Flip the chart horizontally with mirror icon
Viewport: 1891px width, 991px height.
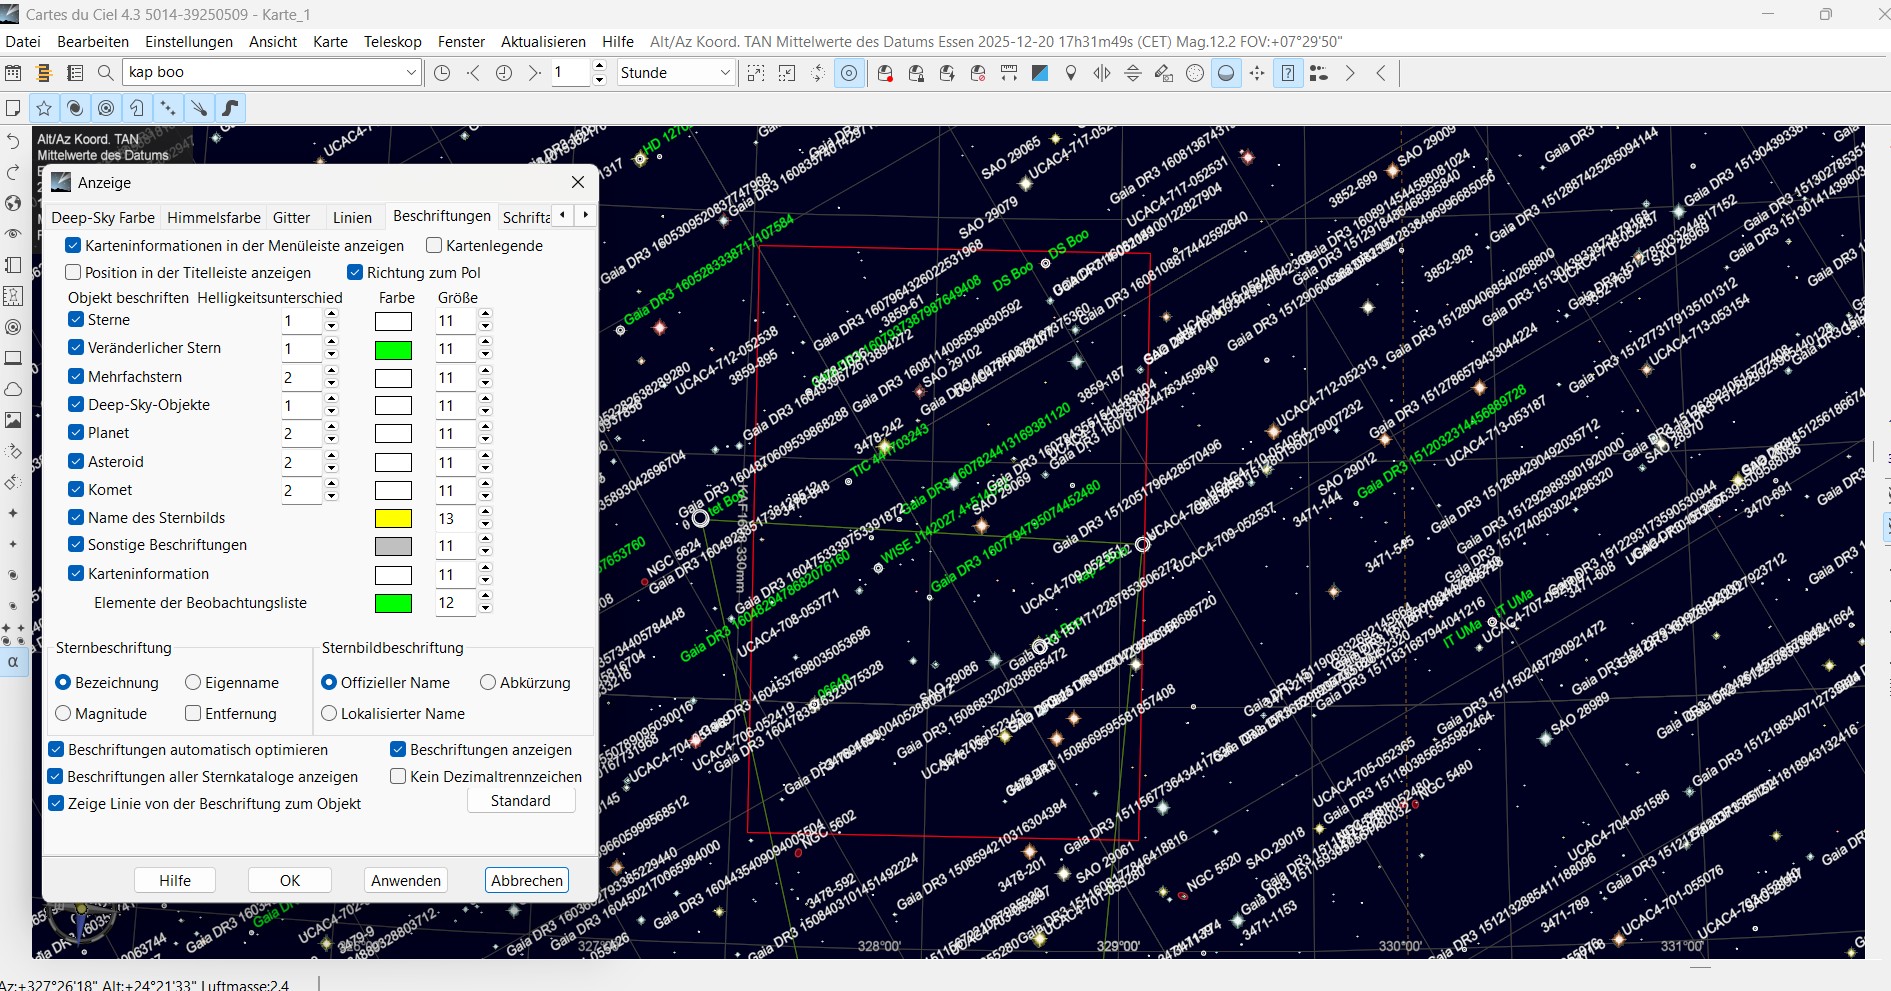click(x=1102, y=73)
